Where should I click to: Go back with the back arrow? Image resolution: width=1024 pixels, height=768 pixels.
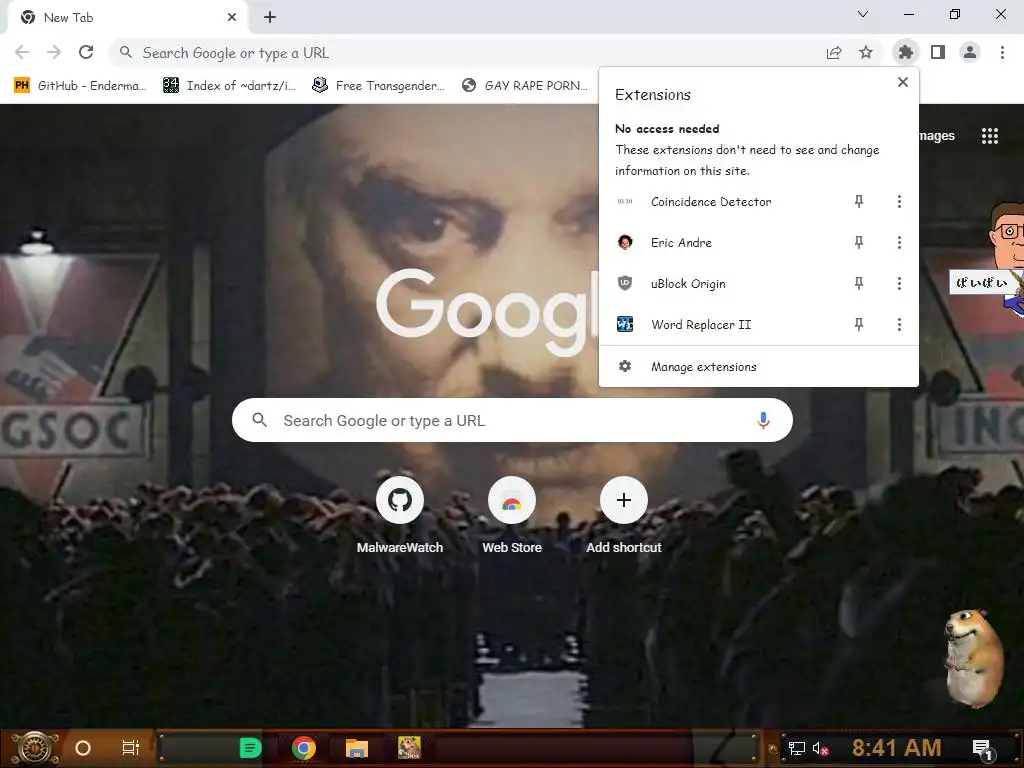click(22, 52)
